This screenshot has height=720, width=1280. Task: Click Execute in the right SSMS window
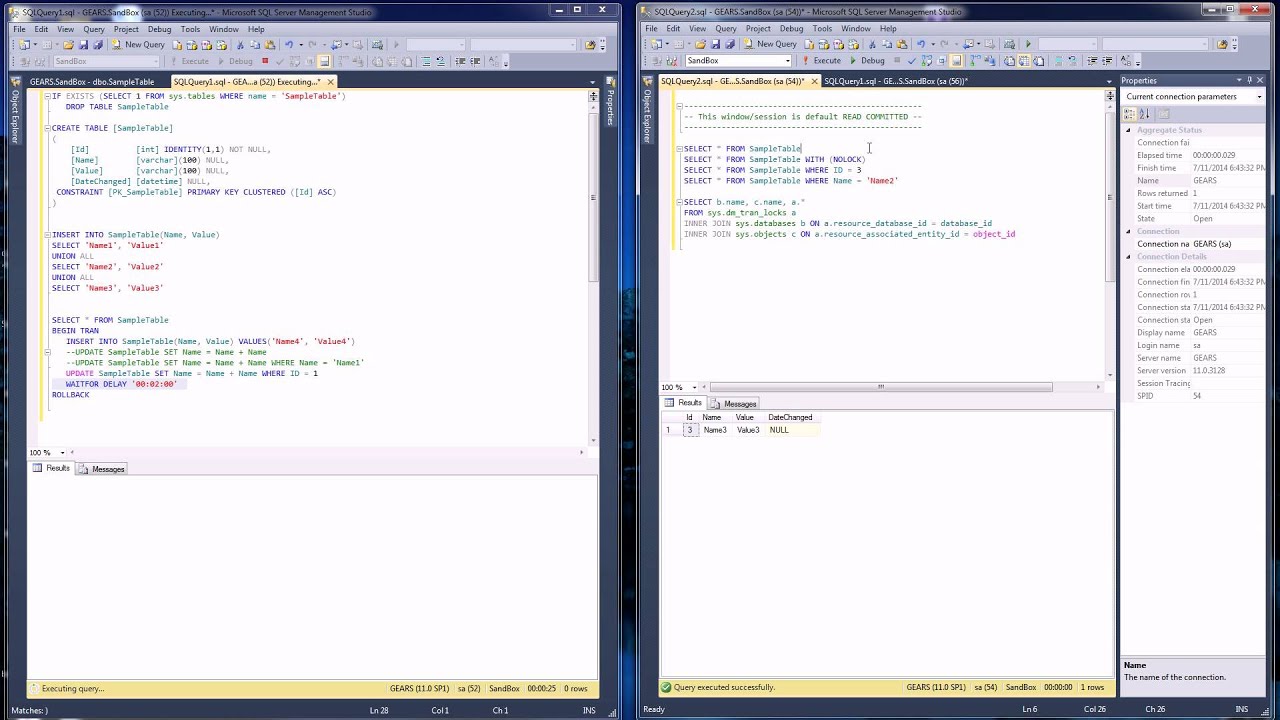click(822, 60)
